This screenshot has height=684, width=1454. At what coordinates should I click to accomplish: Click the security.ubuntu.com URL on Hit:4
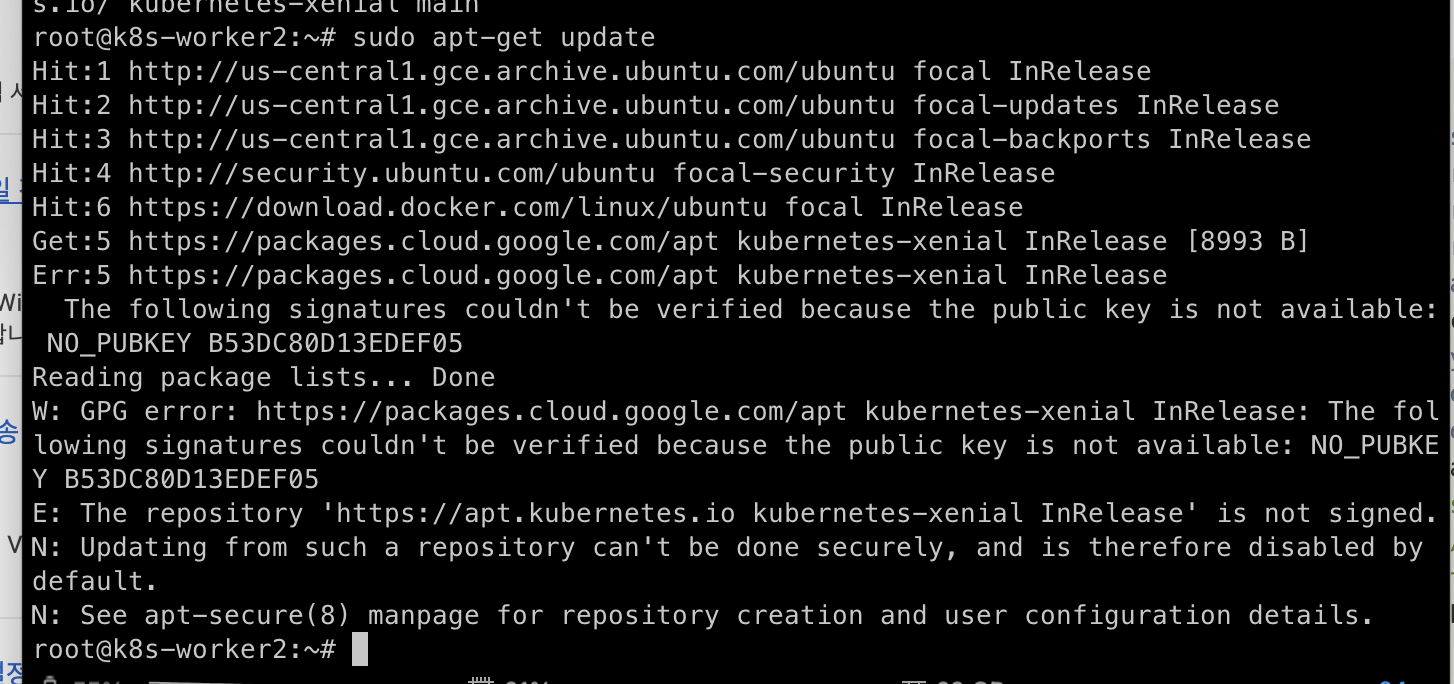[392, 173]
